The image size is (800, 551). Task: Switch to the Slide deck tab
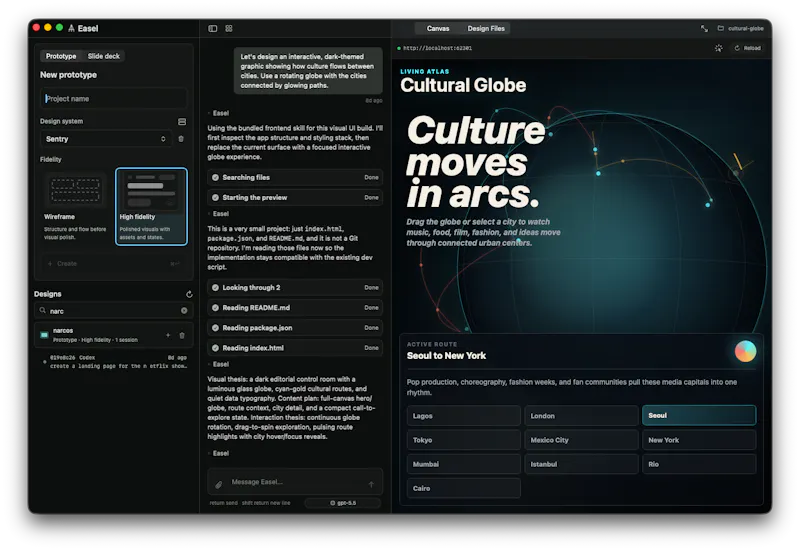(x=104, y=56)
